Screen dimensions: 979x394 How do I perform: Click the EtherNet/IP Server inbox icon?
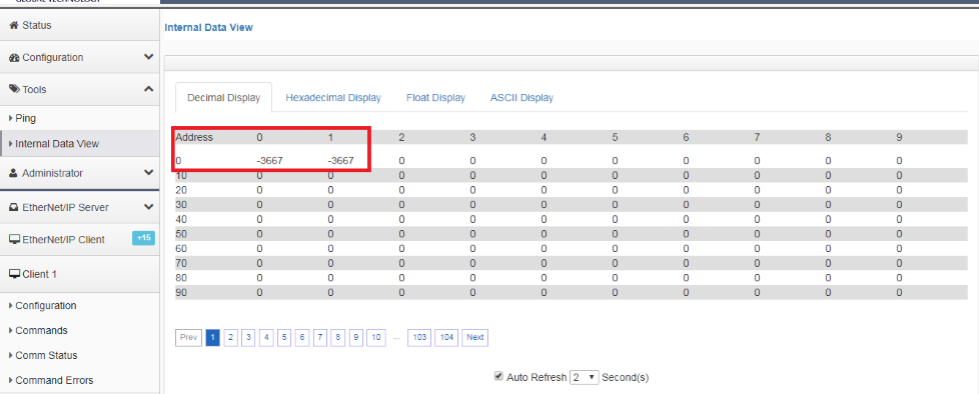pos(14,207)
